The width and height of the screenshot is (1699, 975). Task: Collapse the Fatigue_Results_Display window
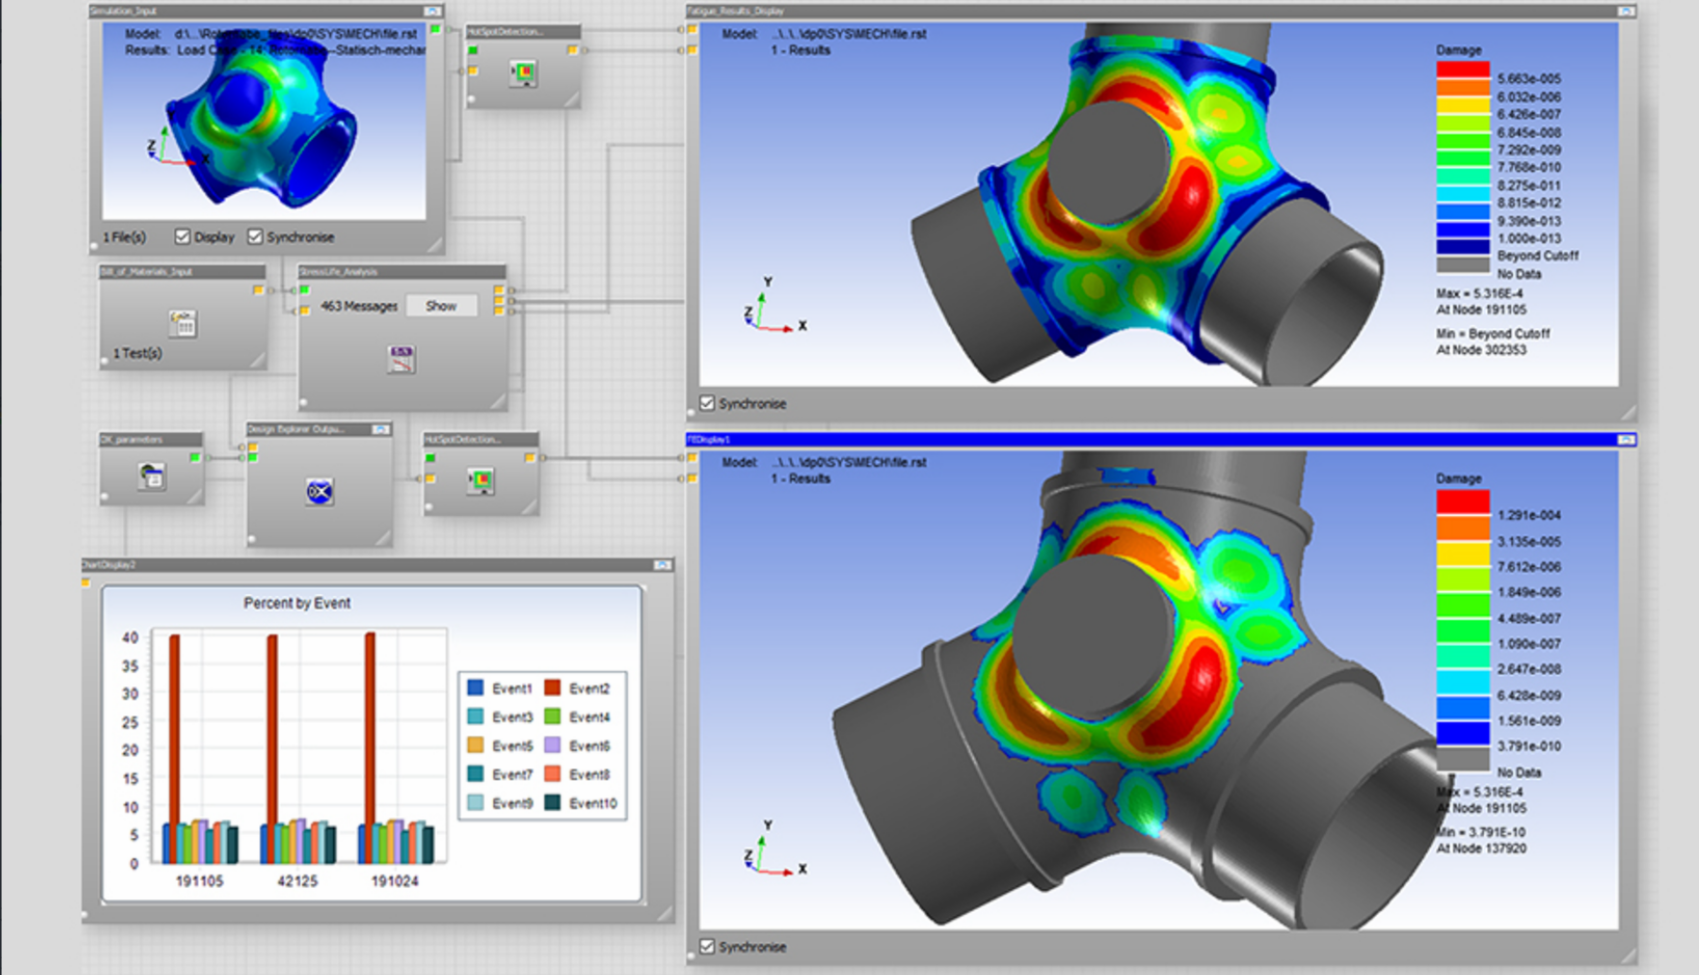click(1626, 11)
